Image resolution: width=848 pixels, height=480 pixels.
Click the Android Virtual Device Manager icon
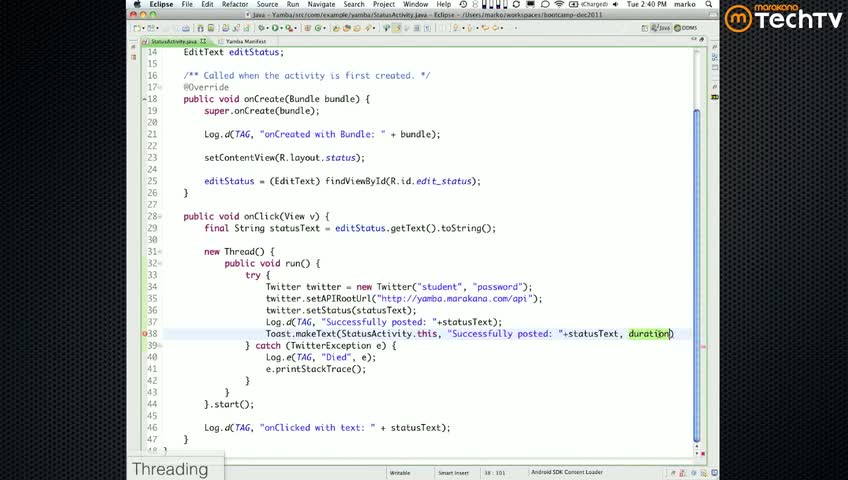pos(210,28)
